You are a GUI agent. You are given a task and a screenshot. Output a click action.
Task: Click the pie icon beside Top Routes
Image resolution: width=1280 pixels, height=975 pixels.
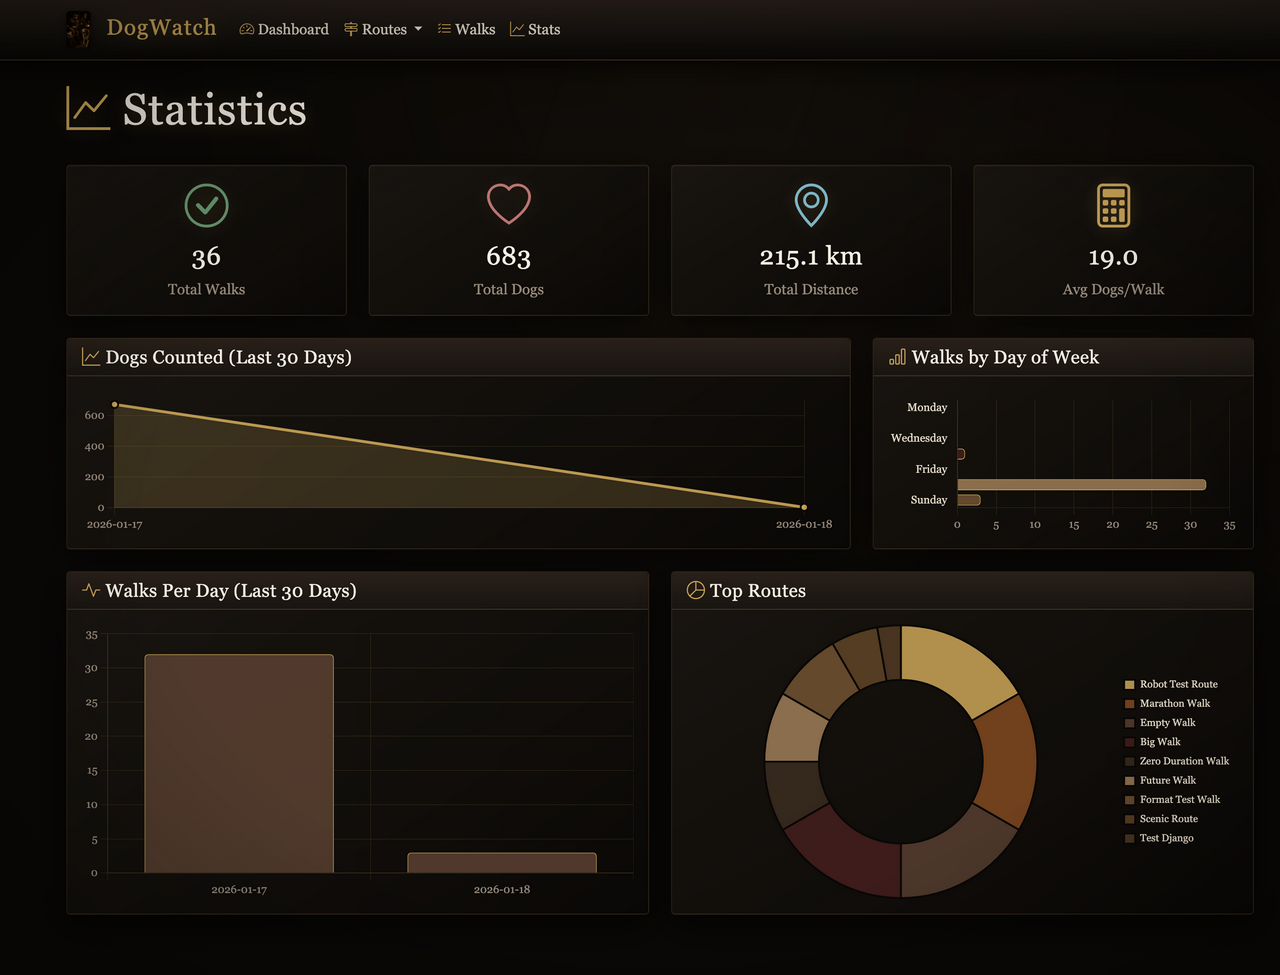696,590
